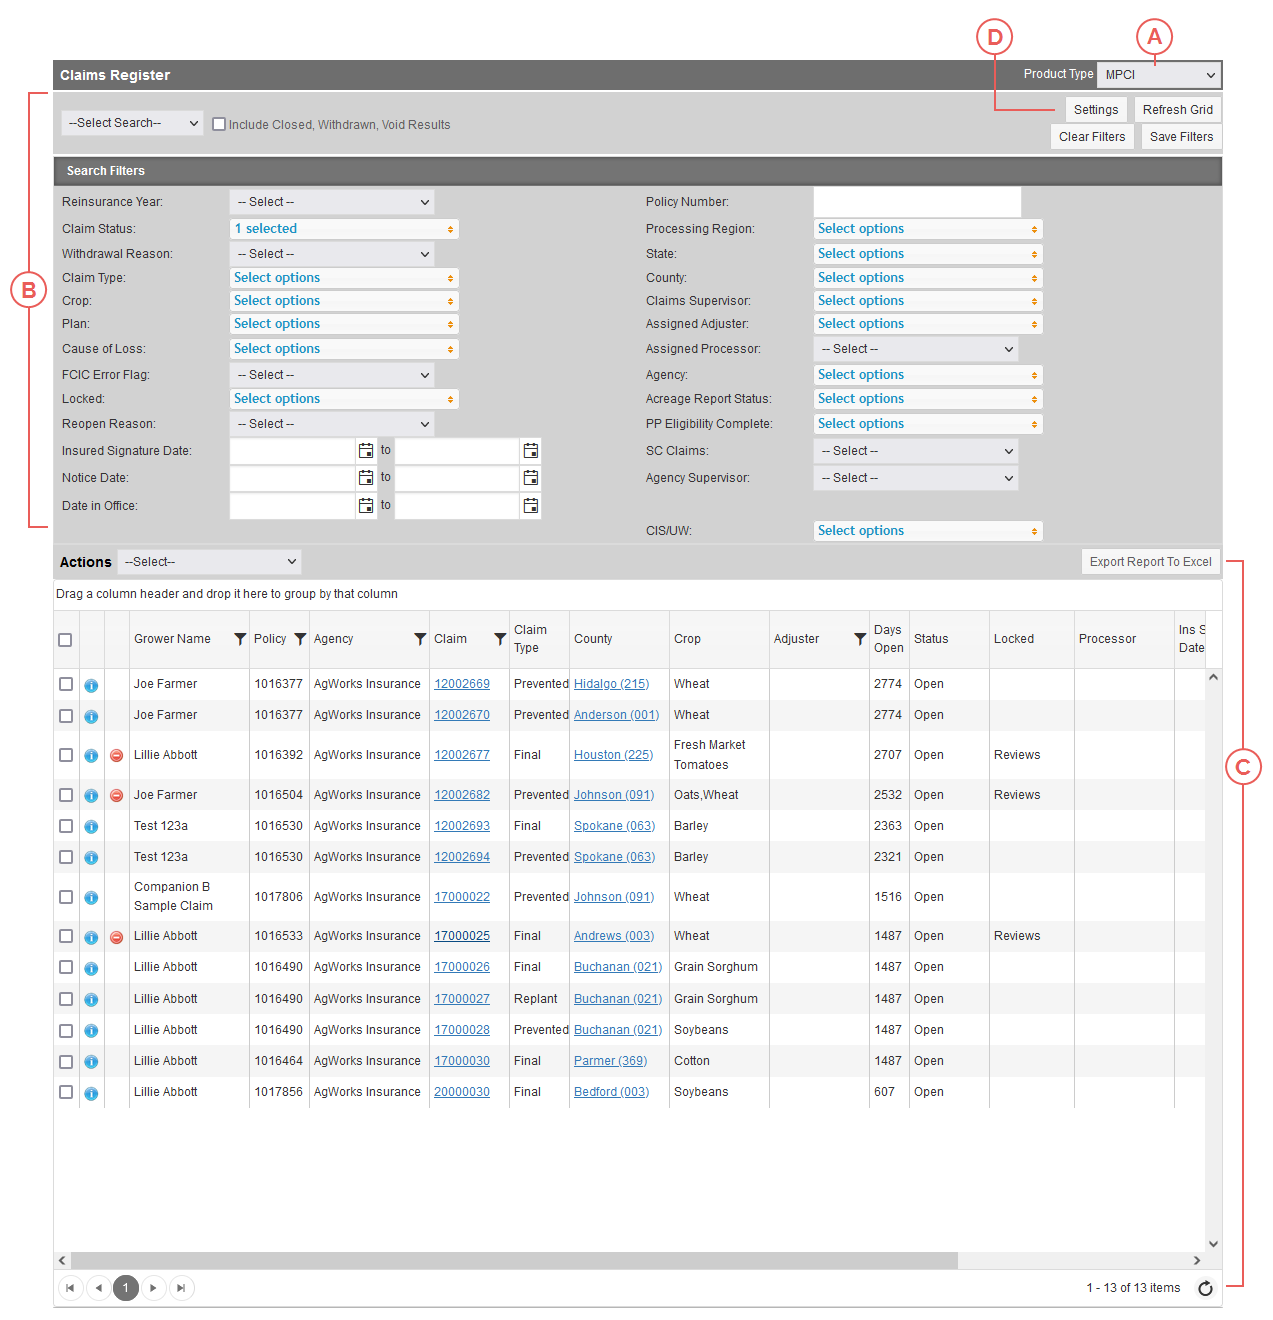Click the red flag icon beside claim 12002677
This screenshot has width=1273, height=1320.
pos(116,755)
